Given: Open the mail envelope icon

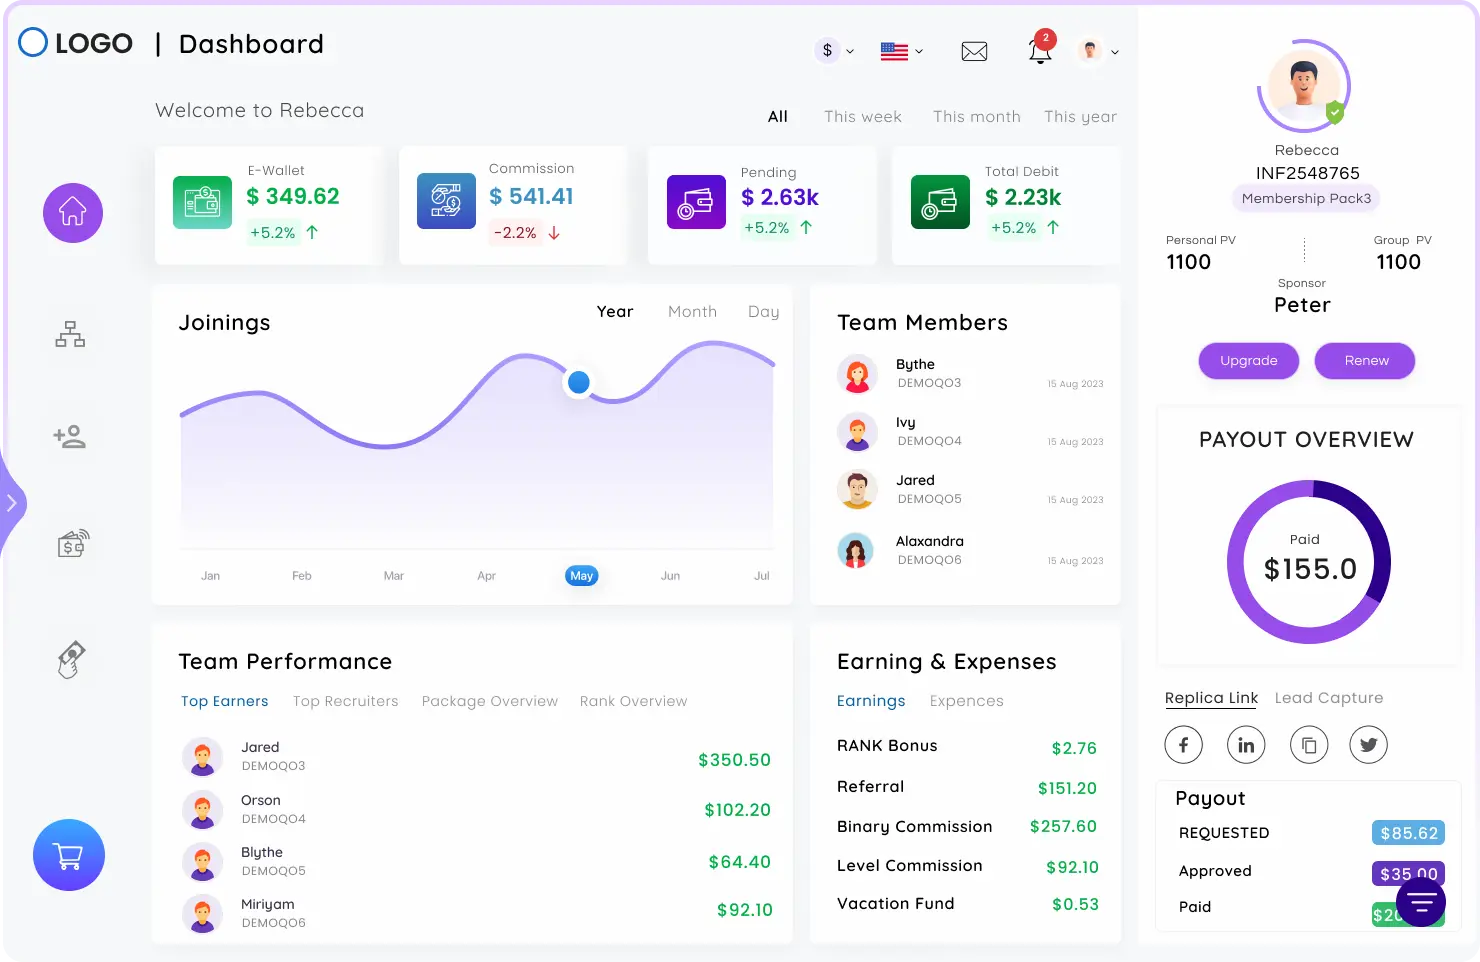Looking at the screenshot, I should coord(974,51).
